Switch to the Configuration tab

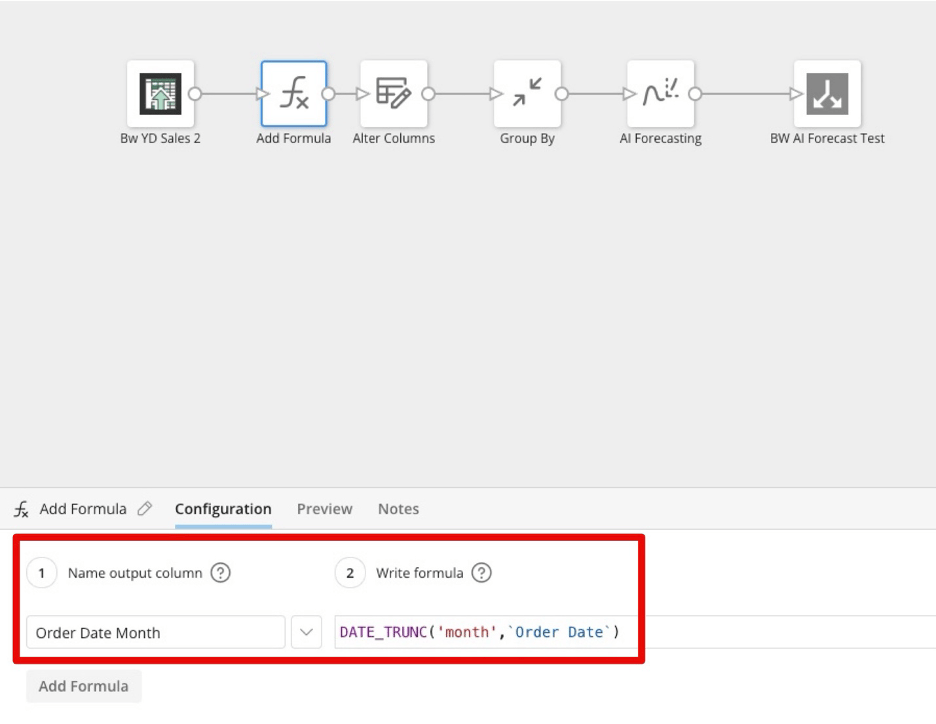point(223,509)
